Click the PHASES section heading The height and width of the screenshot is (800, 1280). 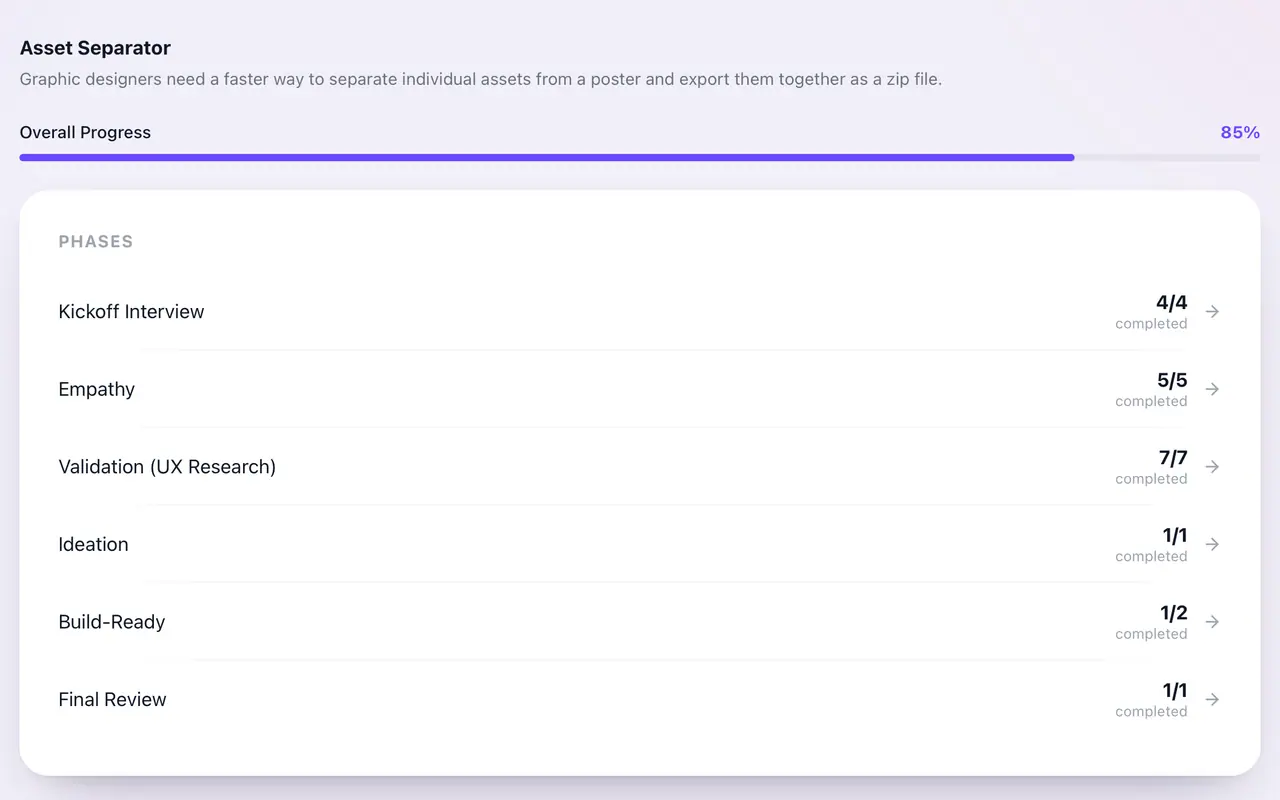96,241
